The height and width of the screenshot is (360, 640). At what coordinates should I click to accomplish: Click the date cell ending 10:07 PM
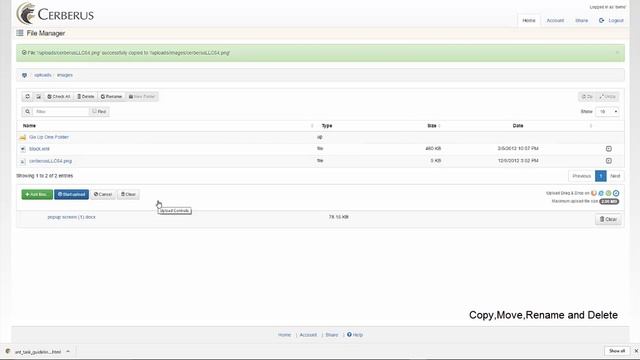518,149
